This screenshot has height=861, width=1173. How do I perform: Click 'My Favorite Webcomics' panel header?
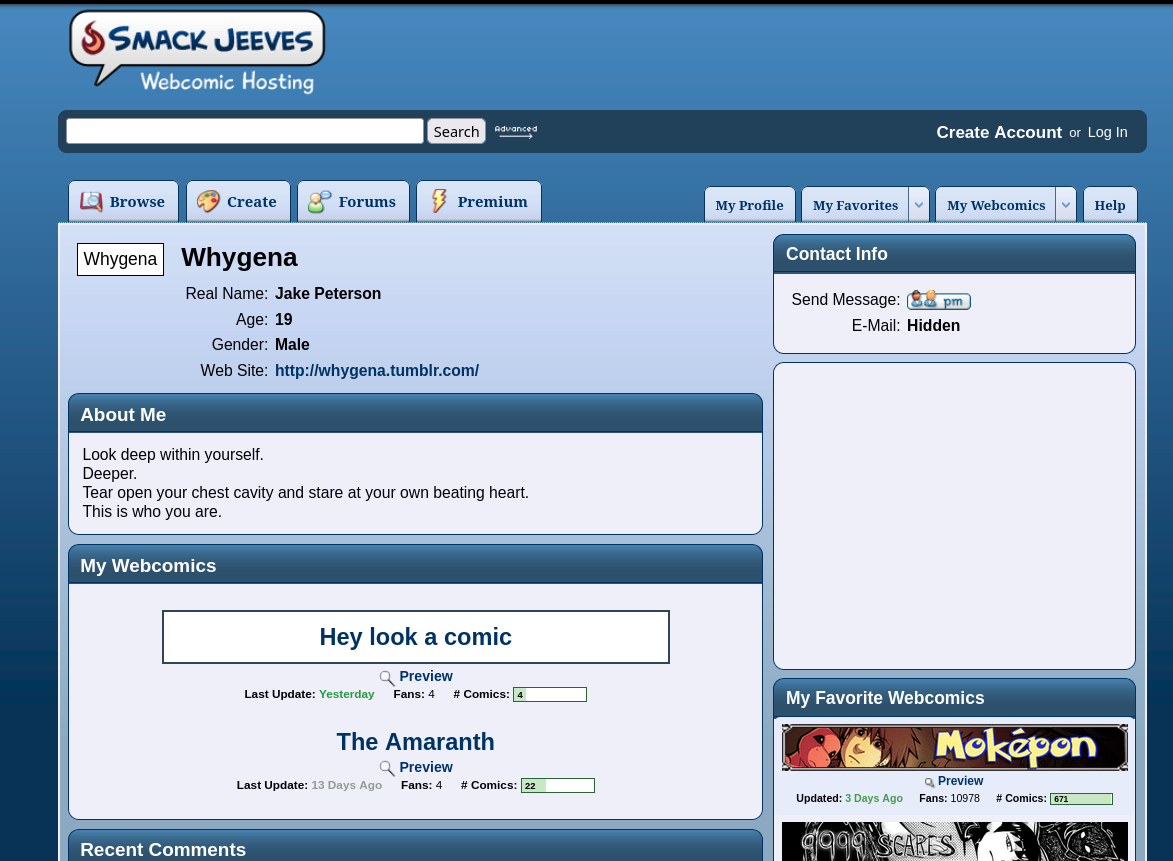955,698
